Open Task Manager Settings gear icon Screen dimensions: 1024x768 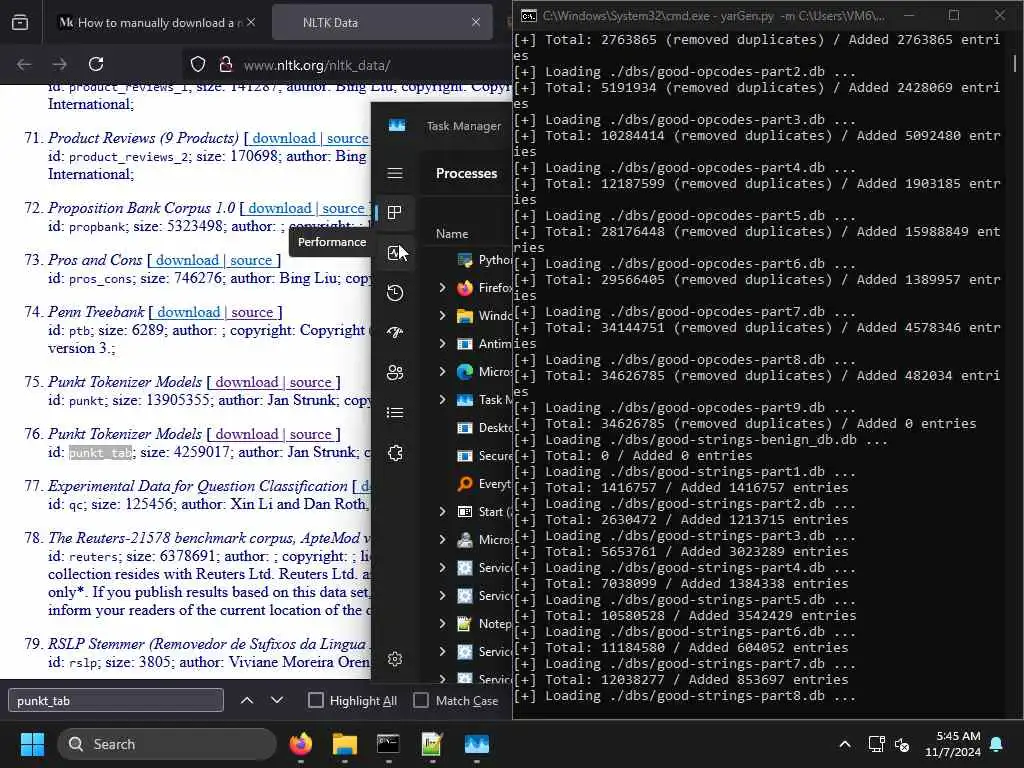tap(394, 659)
